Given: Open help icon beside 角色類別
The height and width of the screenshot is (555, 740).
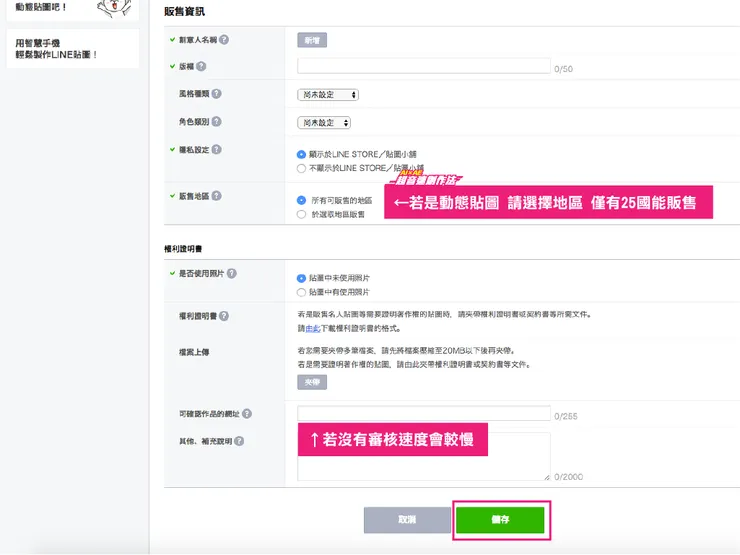Looking at the screenshot, I should [x=217, y=122].
